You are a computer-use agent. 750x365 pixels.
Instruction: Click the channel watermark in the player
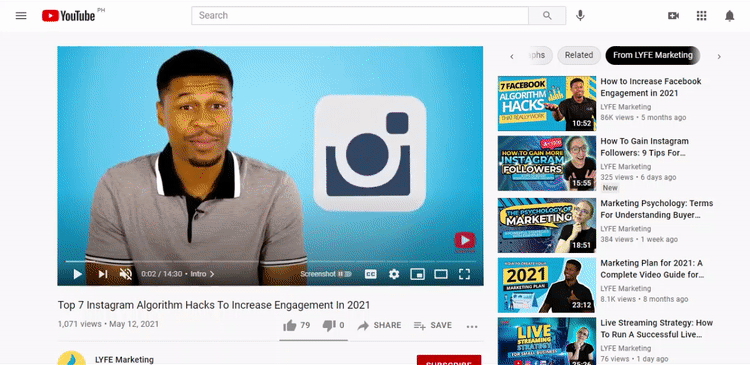point(464,242)
